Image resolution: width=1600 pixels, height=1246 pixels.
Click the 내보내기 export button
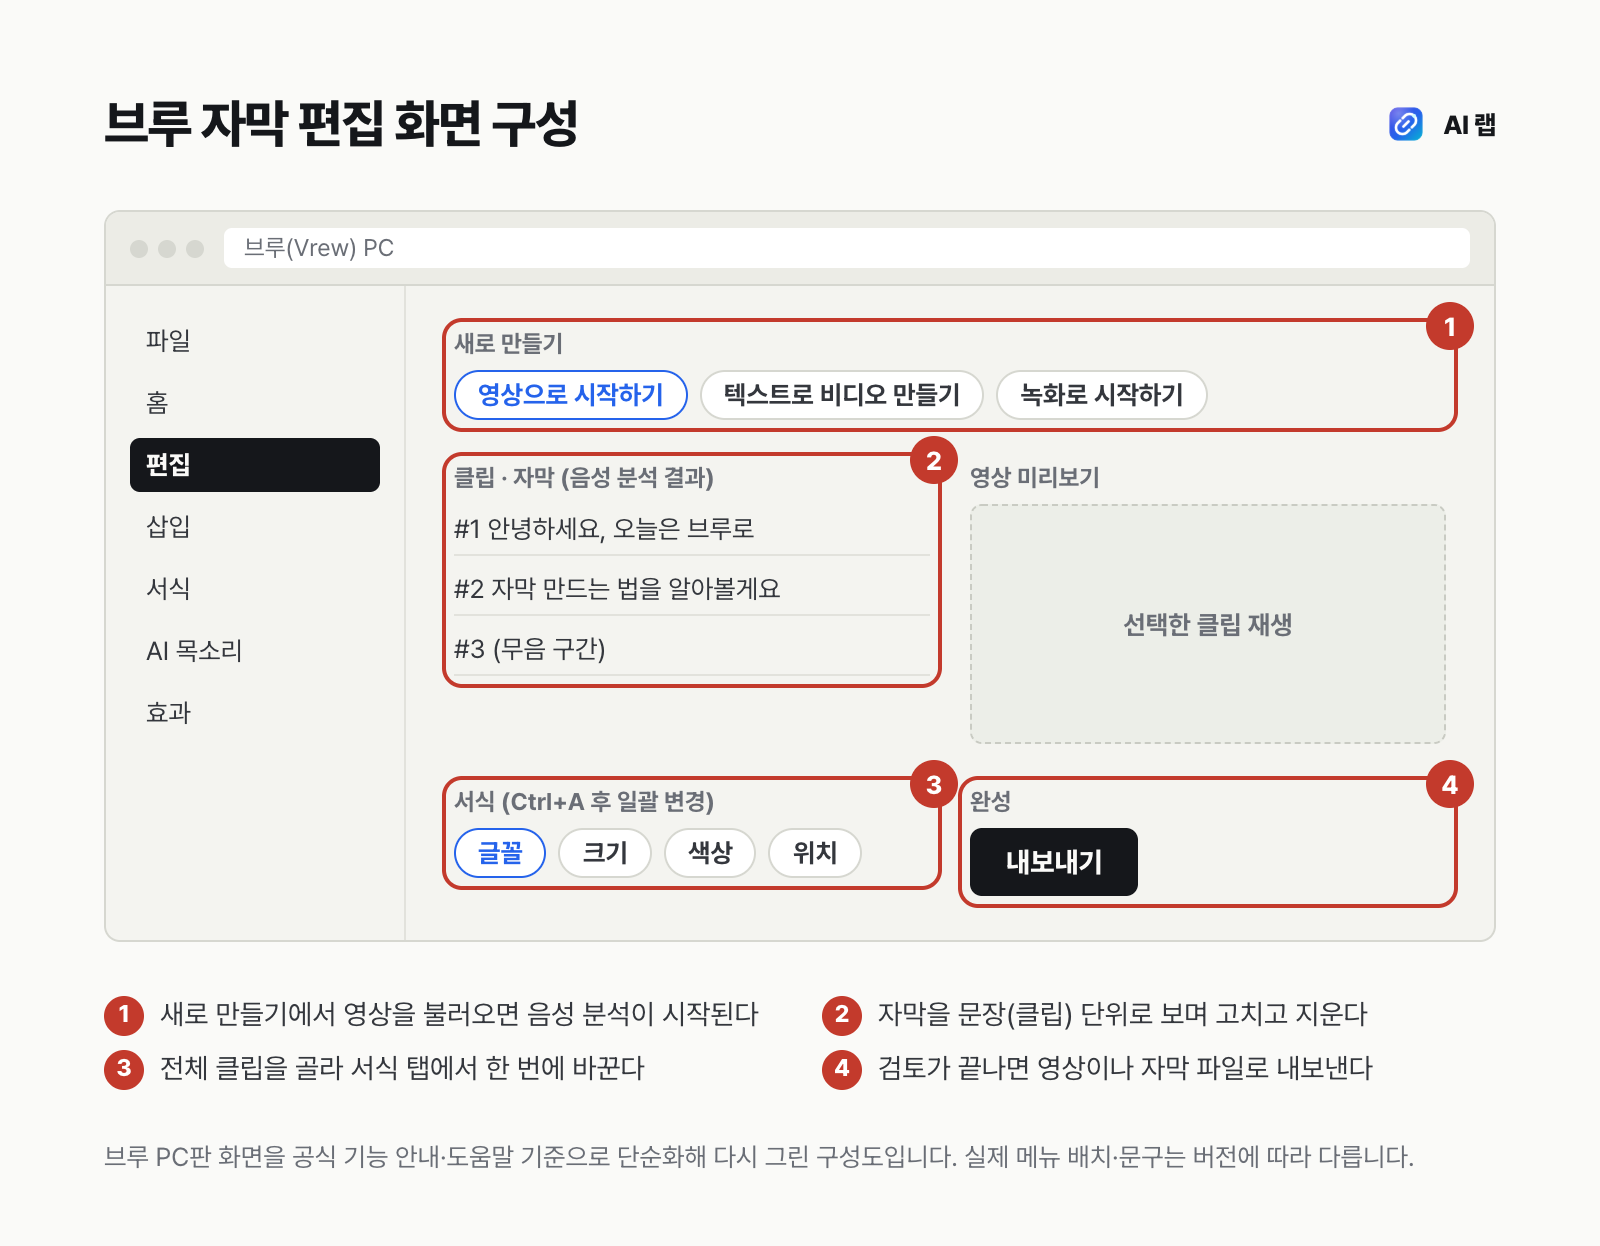(x=1054, y=862)
